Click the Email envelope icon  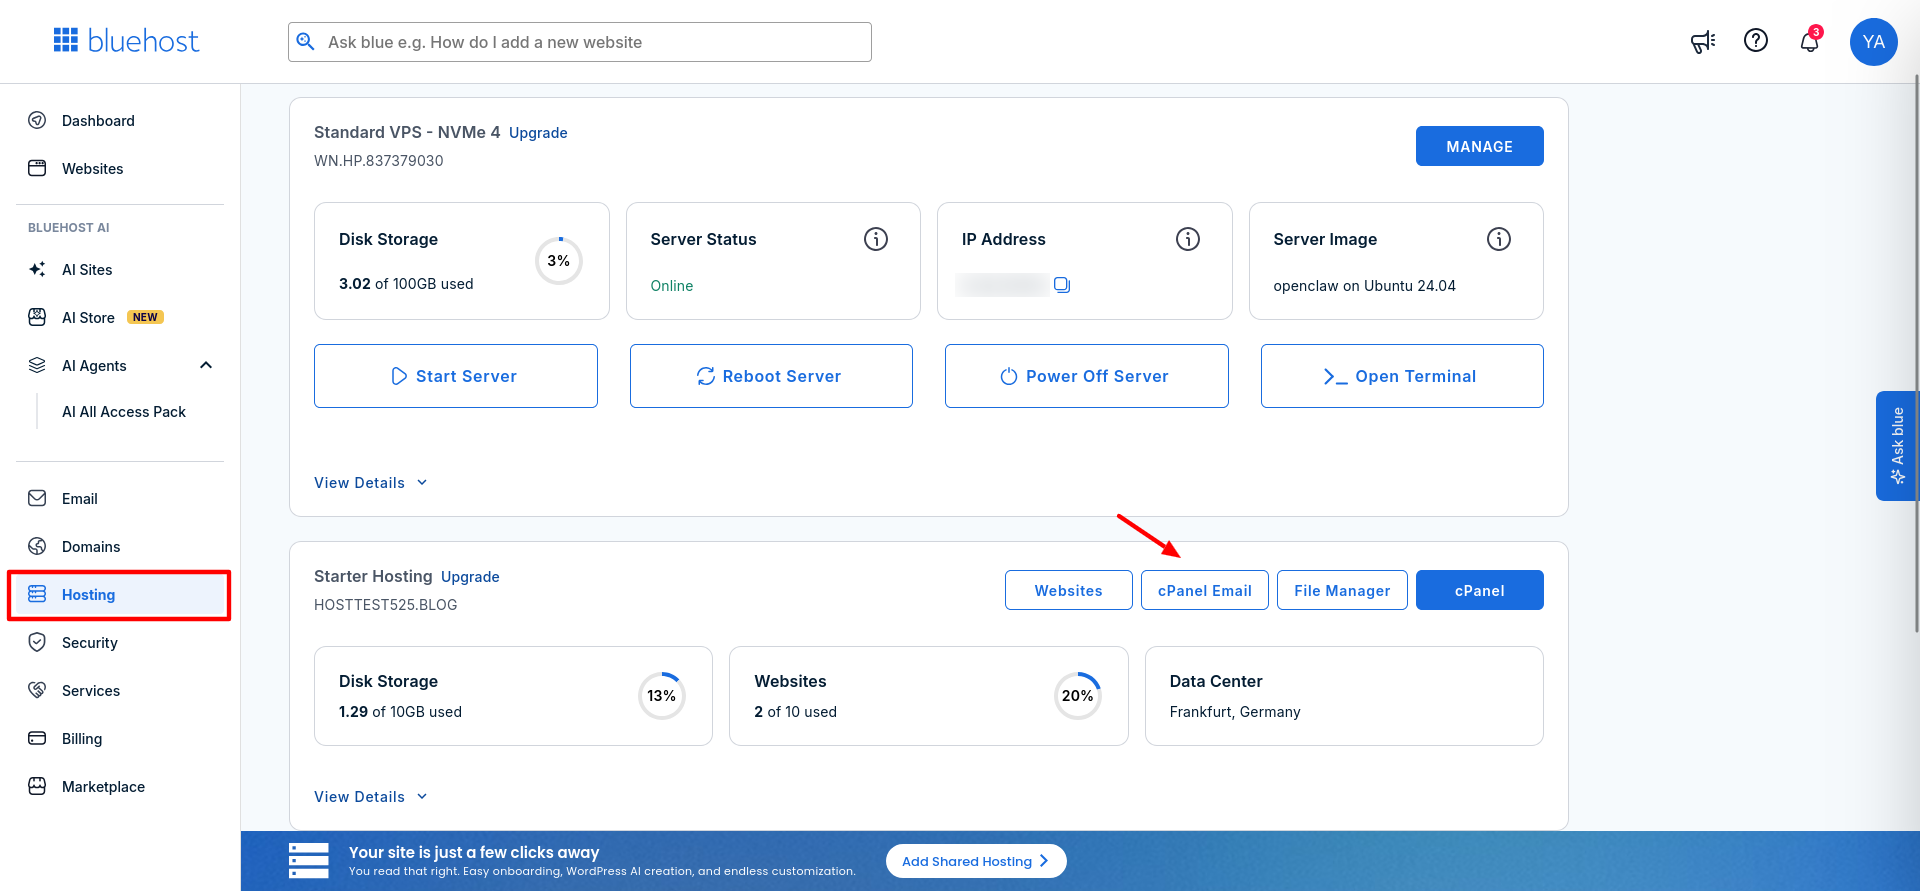click(37, 498)
